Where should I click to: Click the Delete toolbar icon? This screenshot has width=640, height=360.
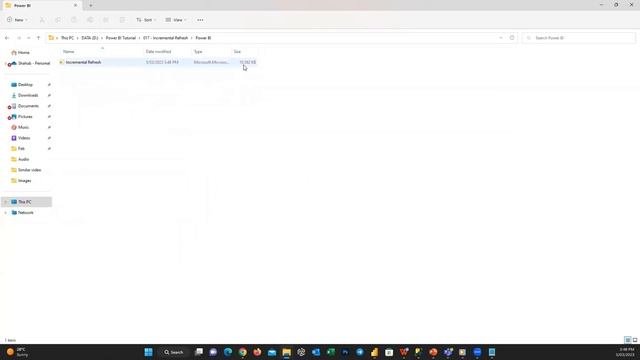coord(122,20)
